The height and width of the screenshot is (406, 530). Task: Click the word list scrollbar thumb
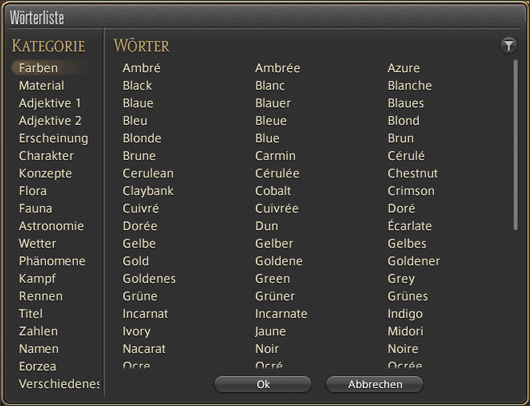click(x=515, y=145)
